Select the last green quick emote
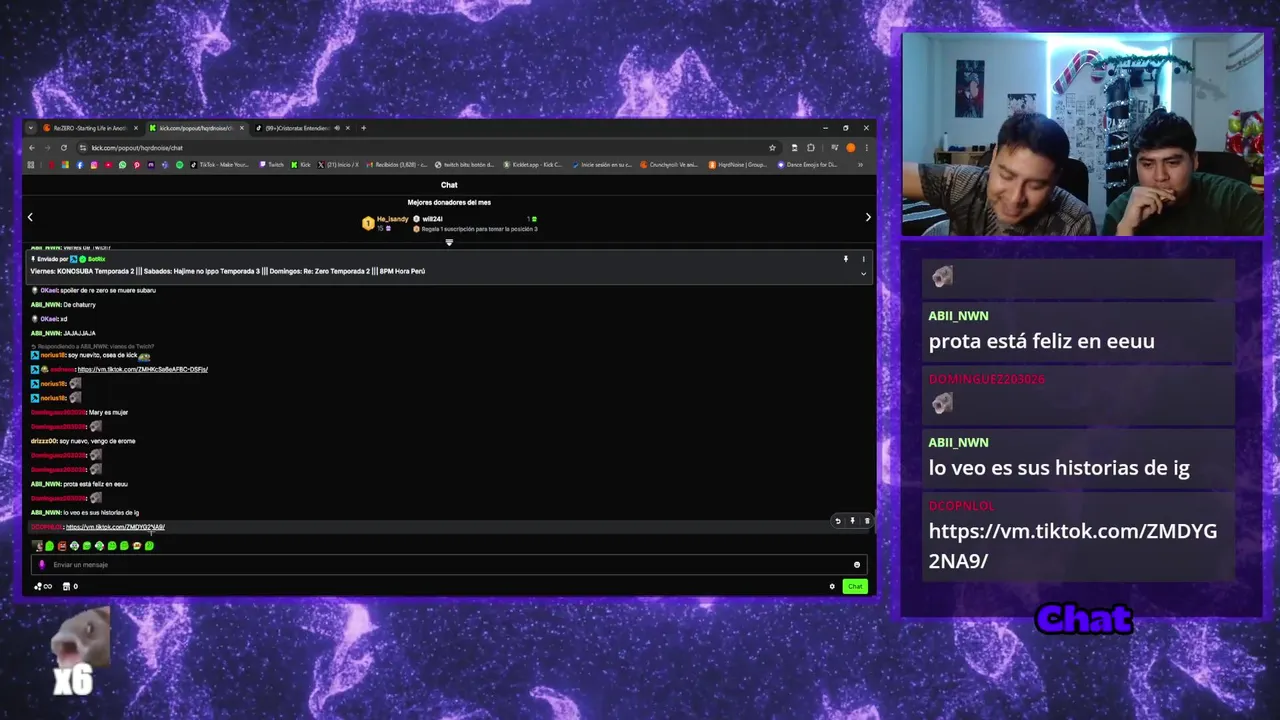Image resolution: width=1280 pixels, height=720 pixels. click(x=149, y=546)
